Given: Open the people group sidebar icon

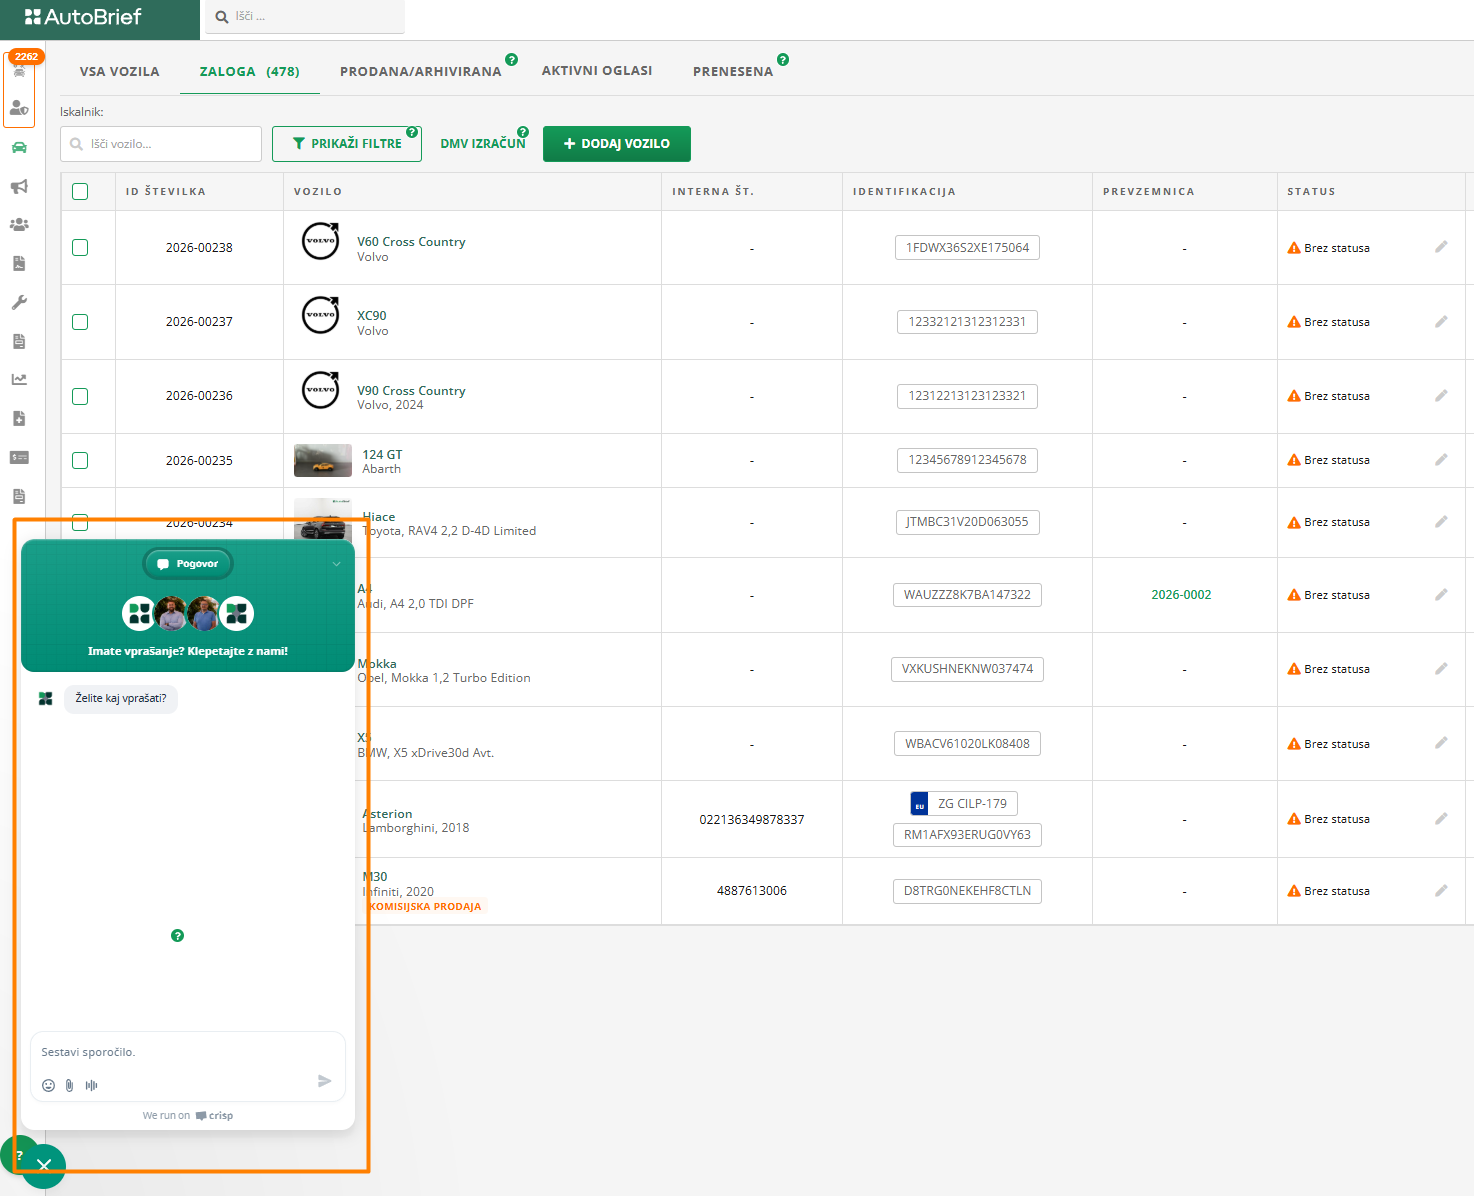Looking at the screenshot, I should (19, 225).
